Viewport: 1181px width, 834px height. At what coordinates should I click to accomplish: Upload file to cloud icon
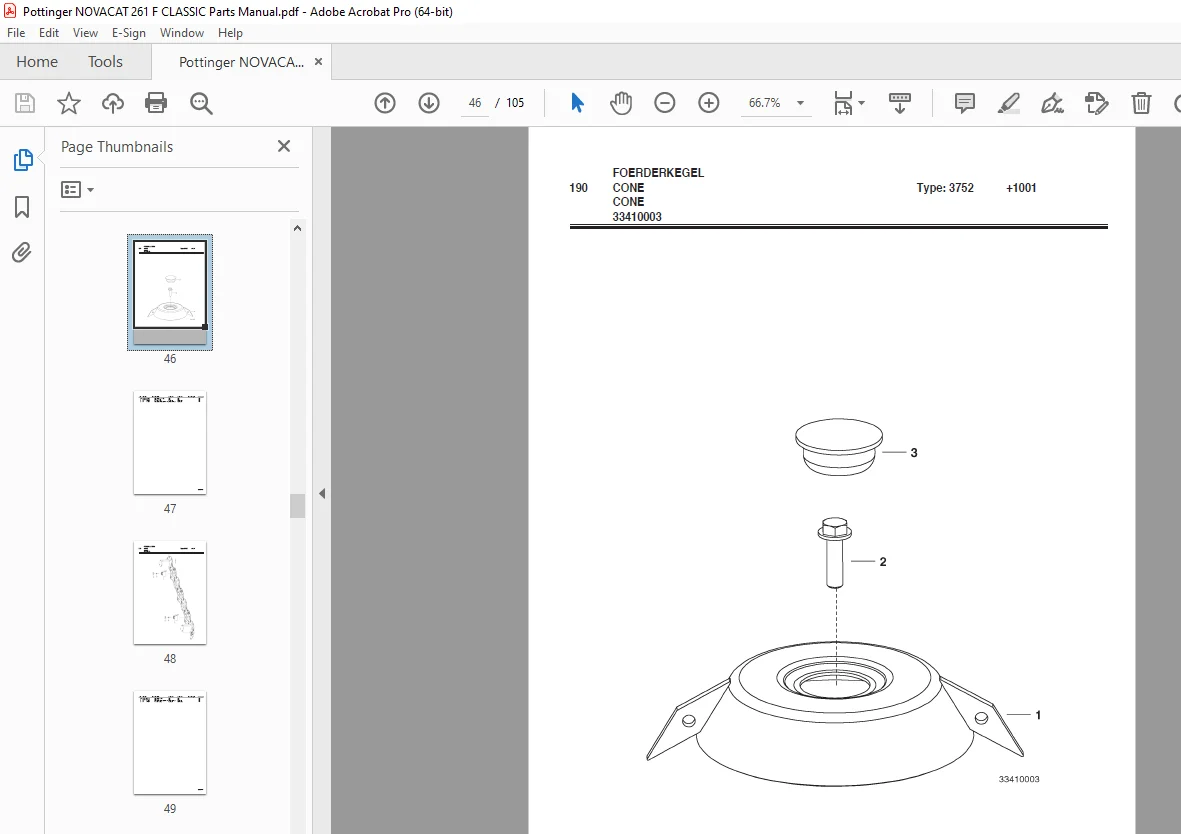pyautogui.click(x=113, y=102)
